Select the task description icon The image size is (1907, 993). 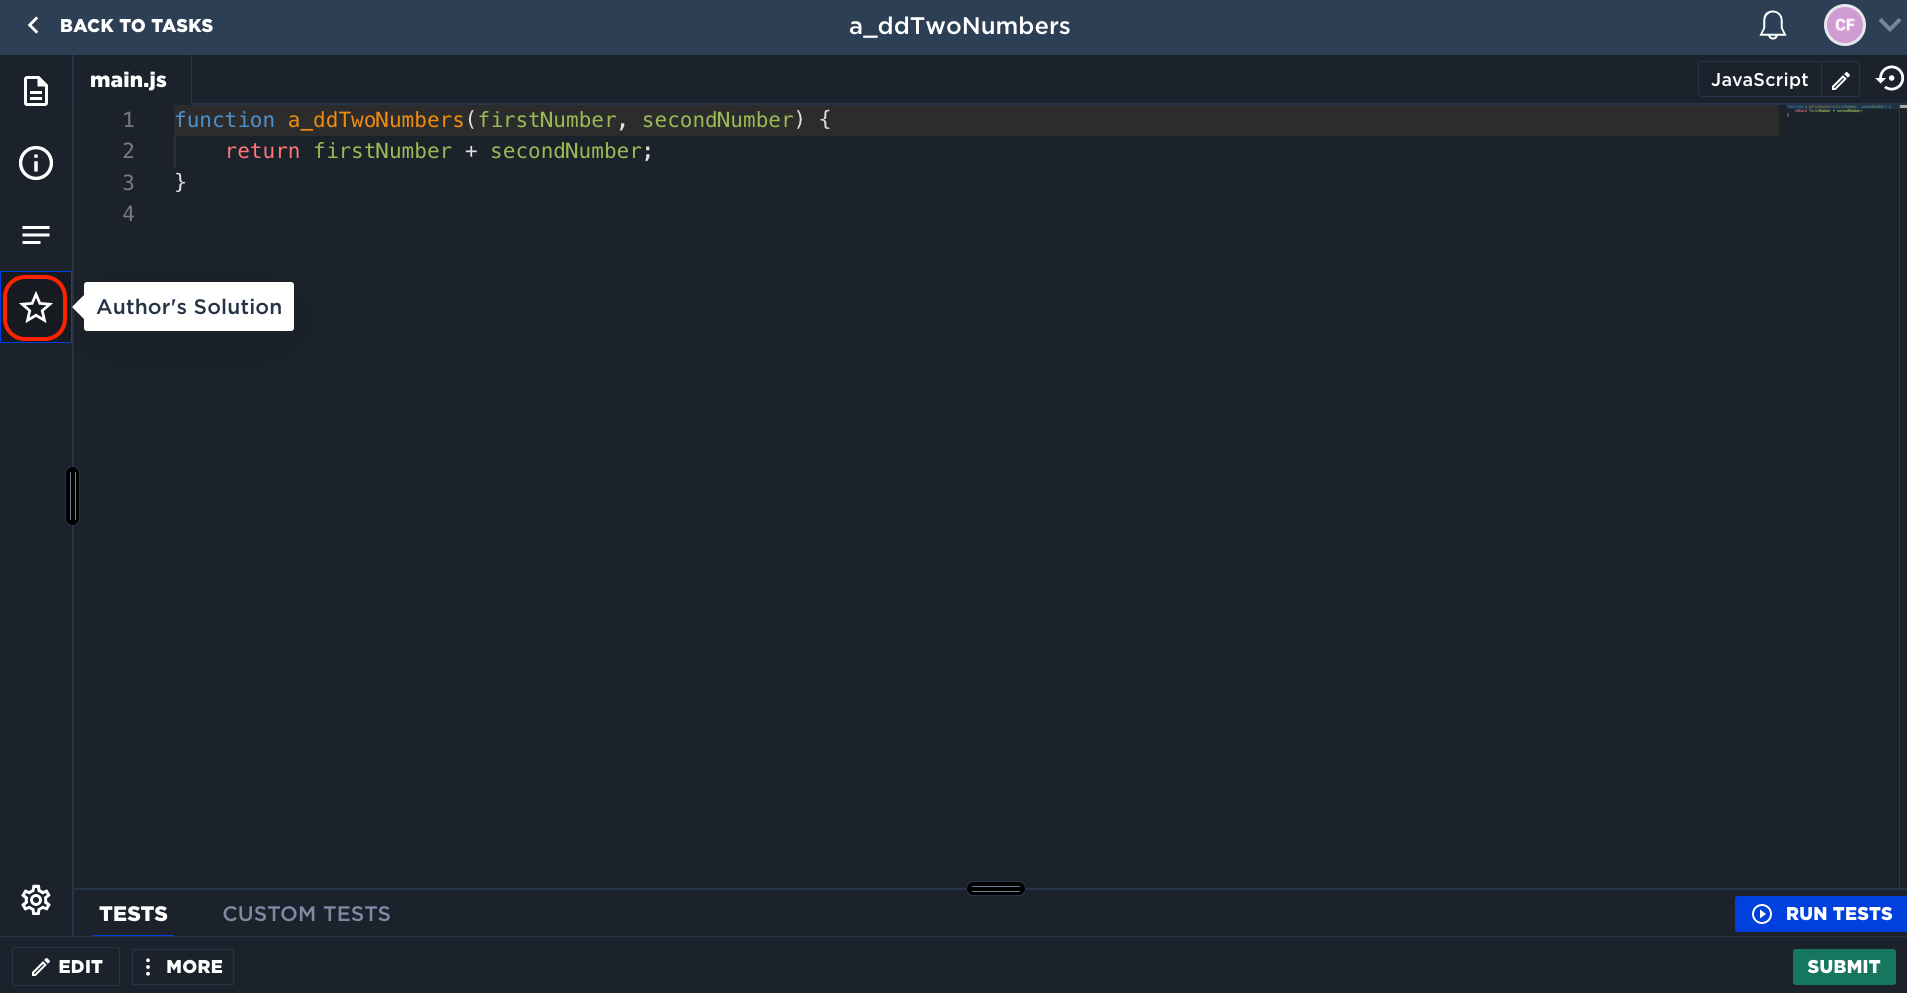click(x=35, y=90)
